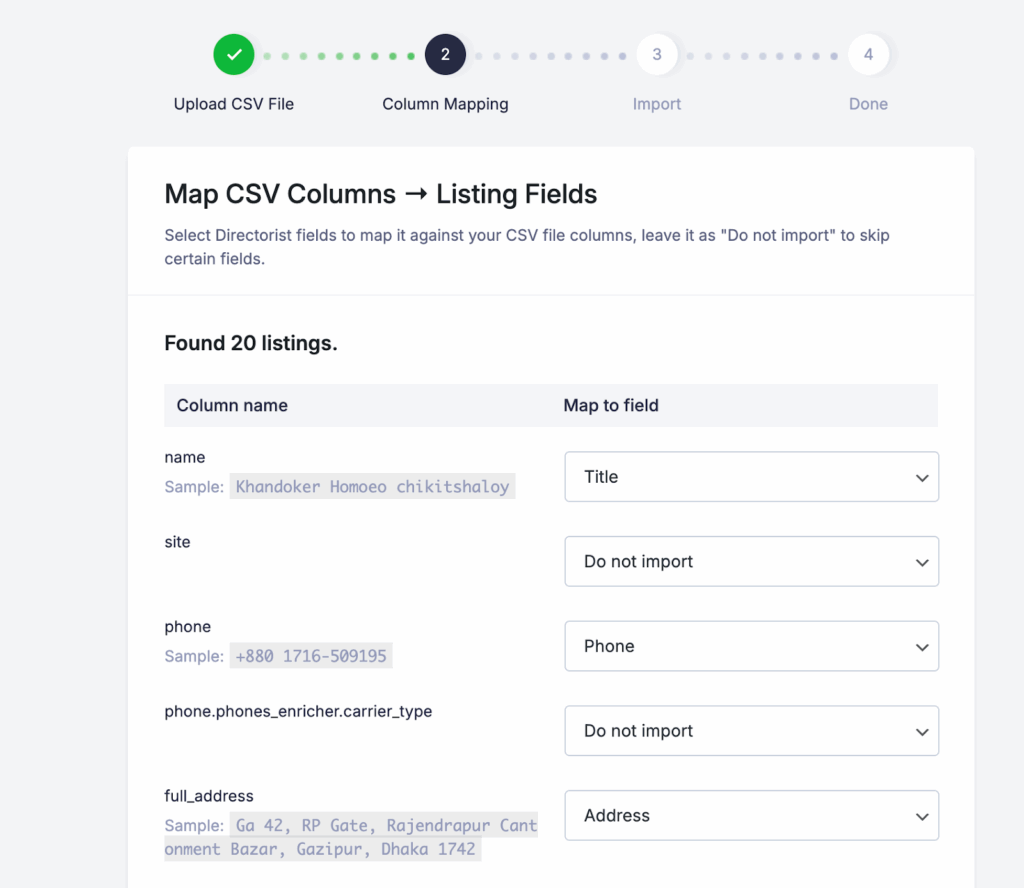1024x888 pixels.
Task: Click the Found 20 listings text
Action: [251, 343]
